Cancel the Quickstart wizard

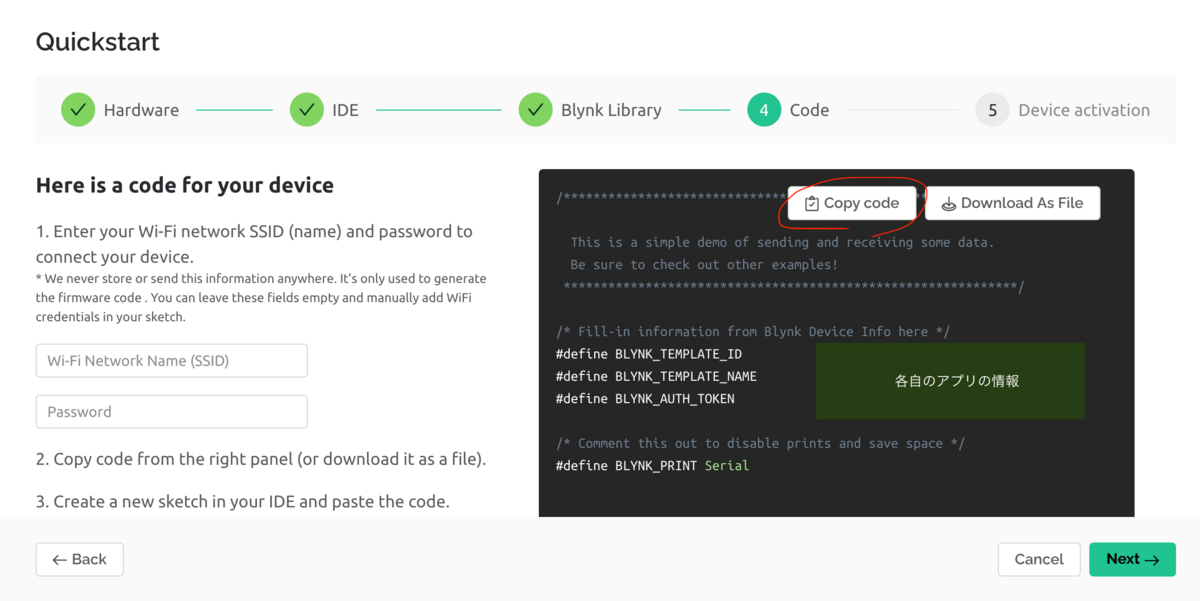tap(1039, 560)
